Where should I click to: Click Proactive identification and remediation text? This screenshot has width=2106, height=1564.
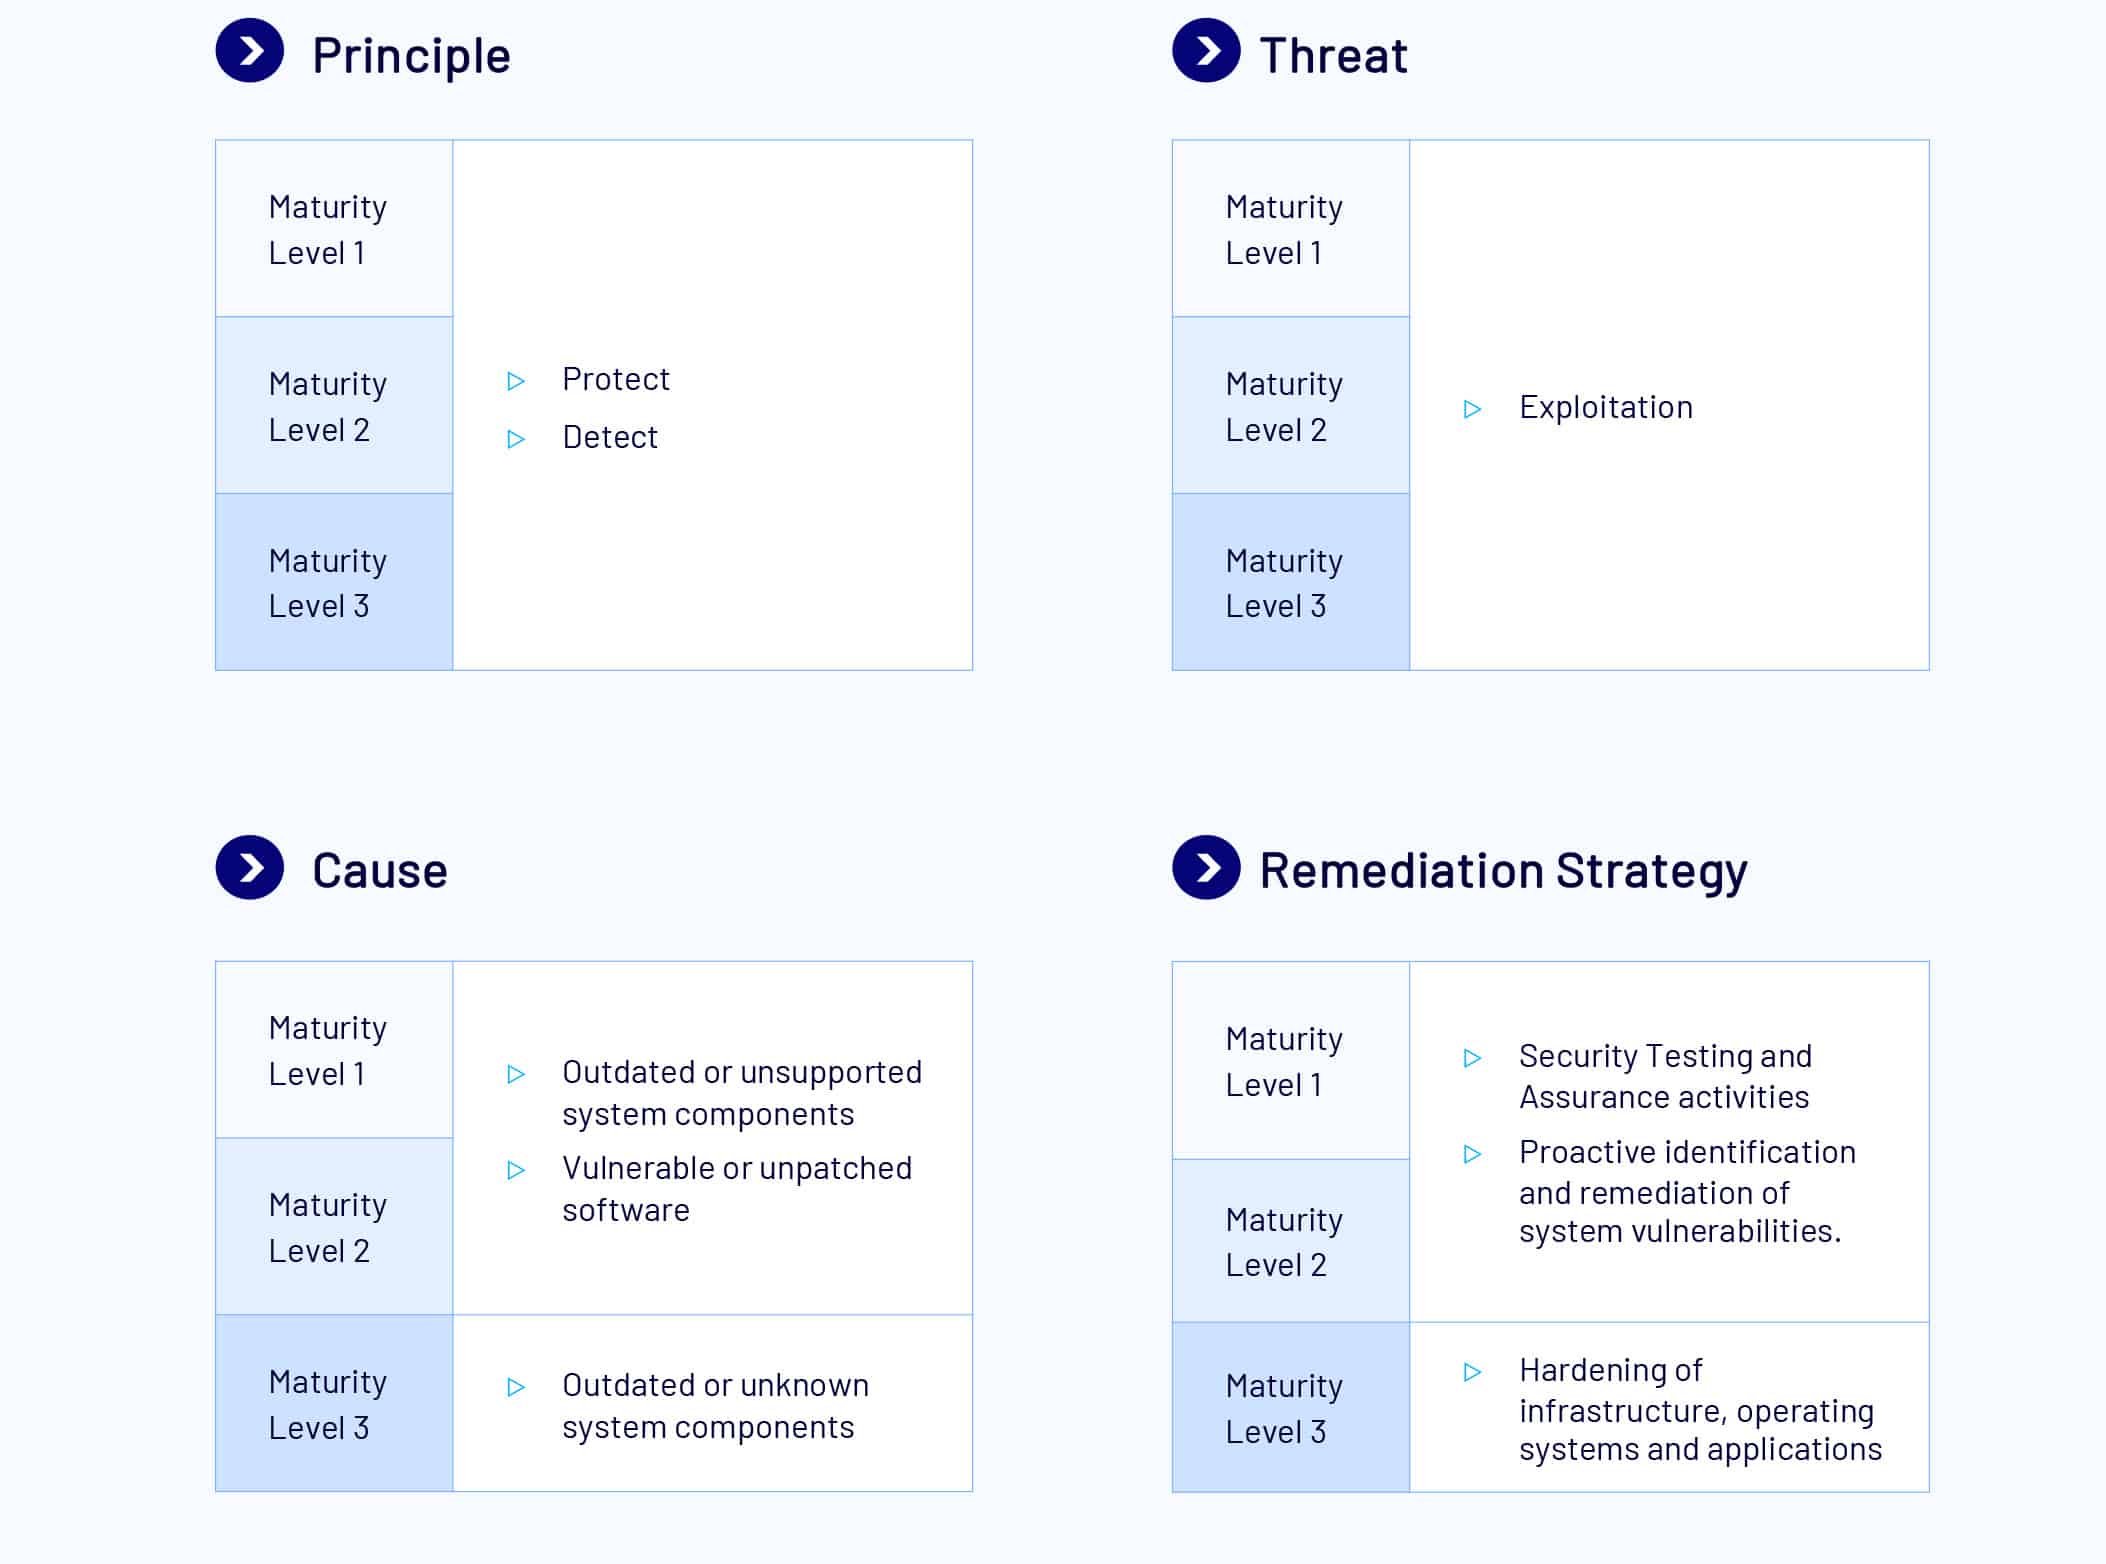(x=1687, y=1191)
